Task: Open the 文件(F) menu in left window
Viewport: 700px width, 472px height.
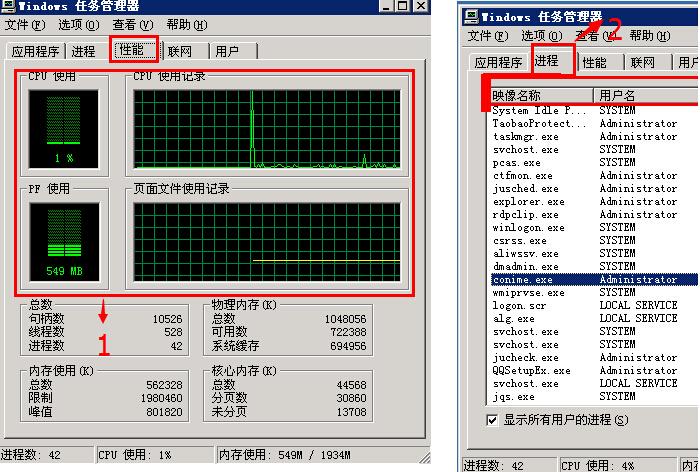Action: 25,25
